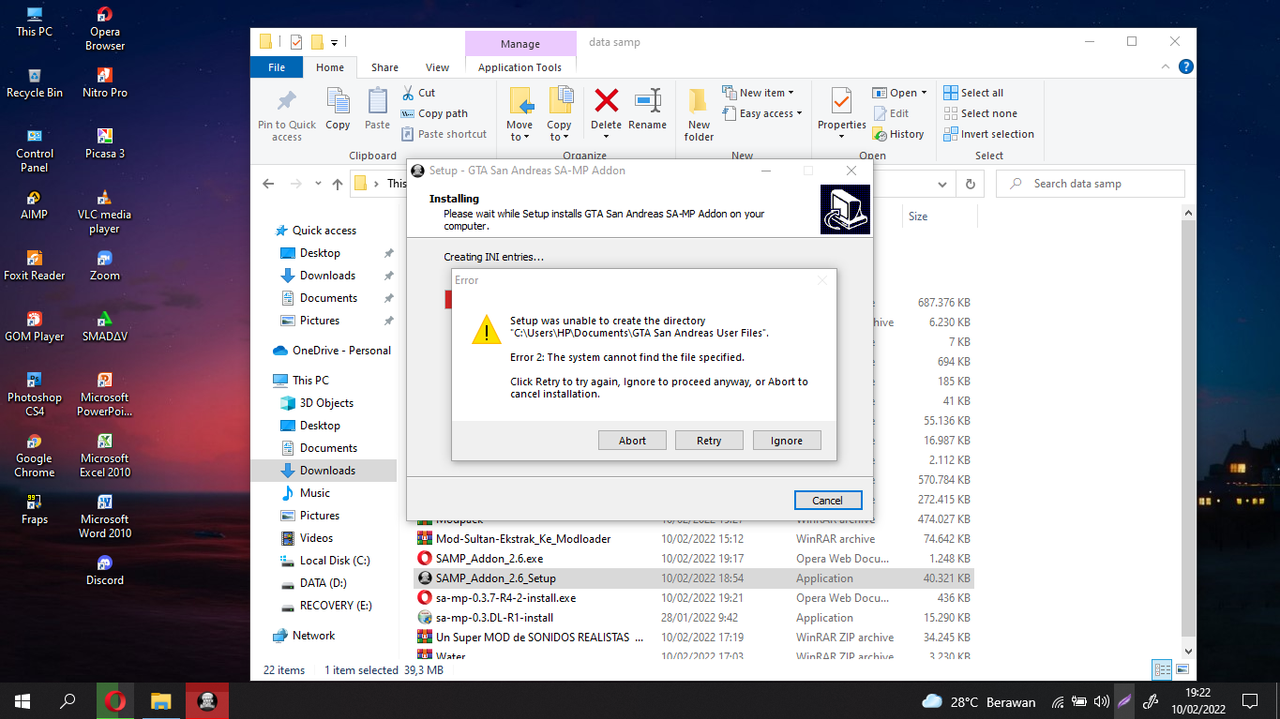Screen dimensions: 1280x719
Task: Click the Search data samp field
Action: pyautogui.click(x=1090, y=184)
